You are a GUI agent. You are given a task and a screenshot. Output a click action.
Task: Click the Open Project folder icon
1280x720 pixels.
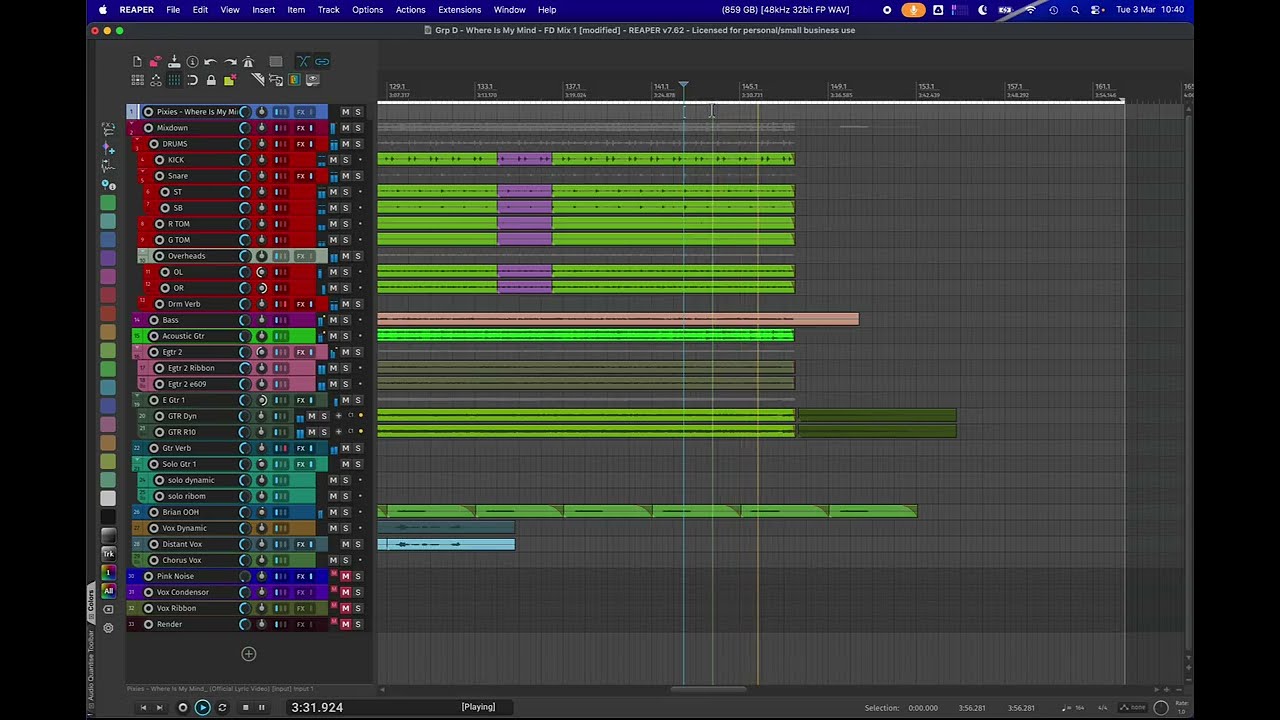155,62
